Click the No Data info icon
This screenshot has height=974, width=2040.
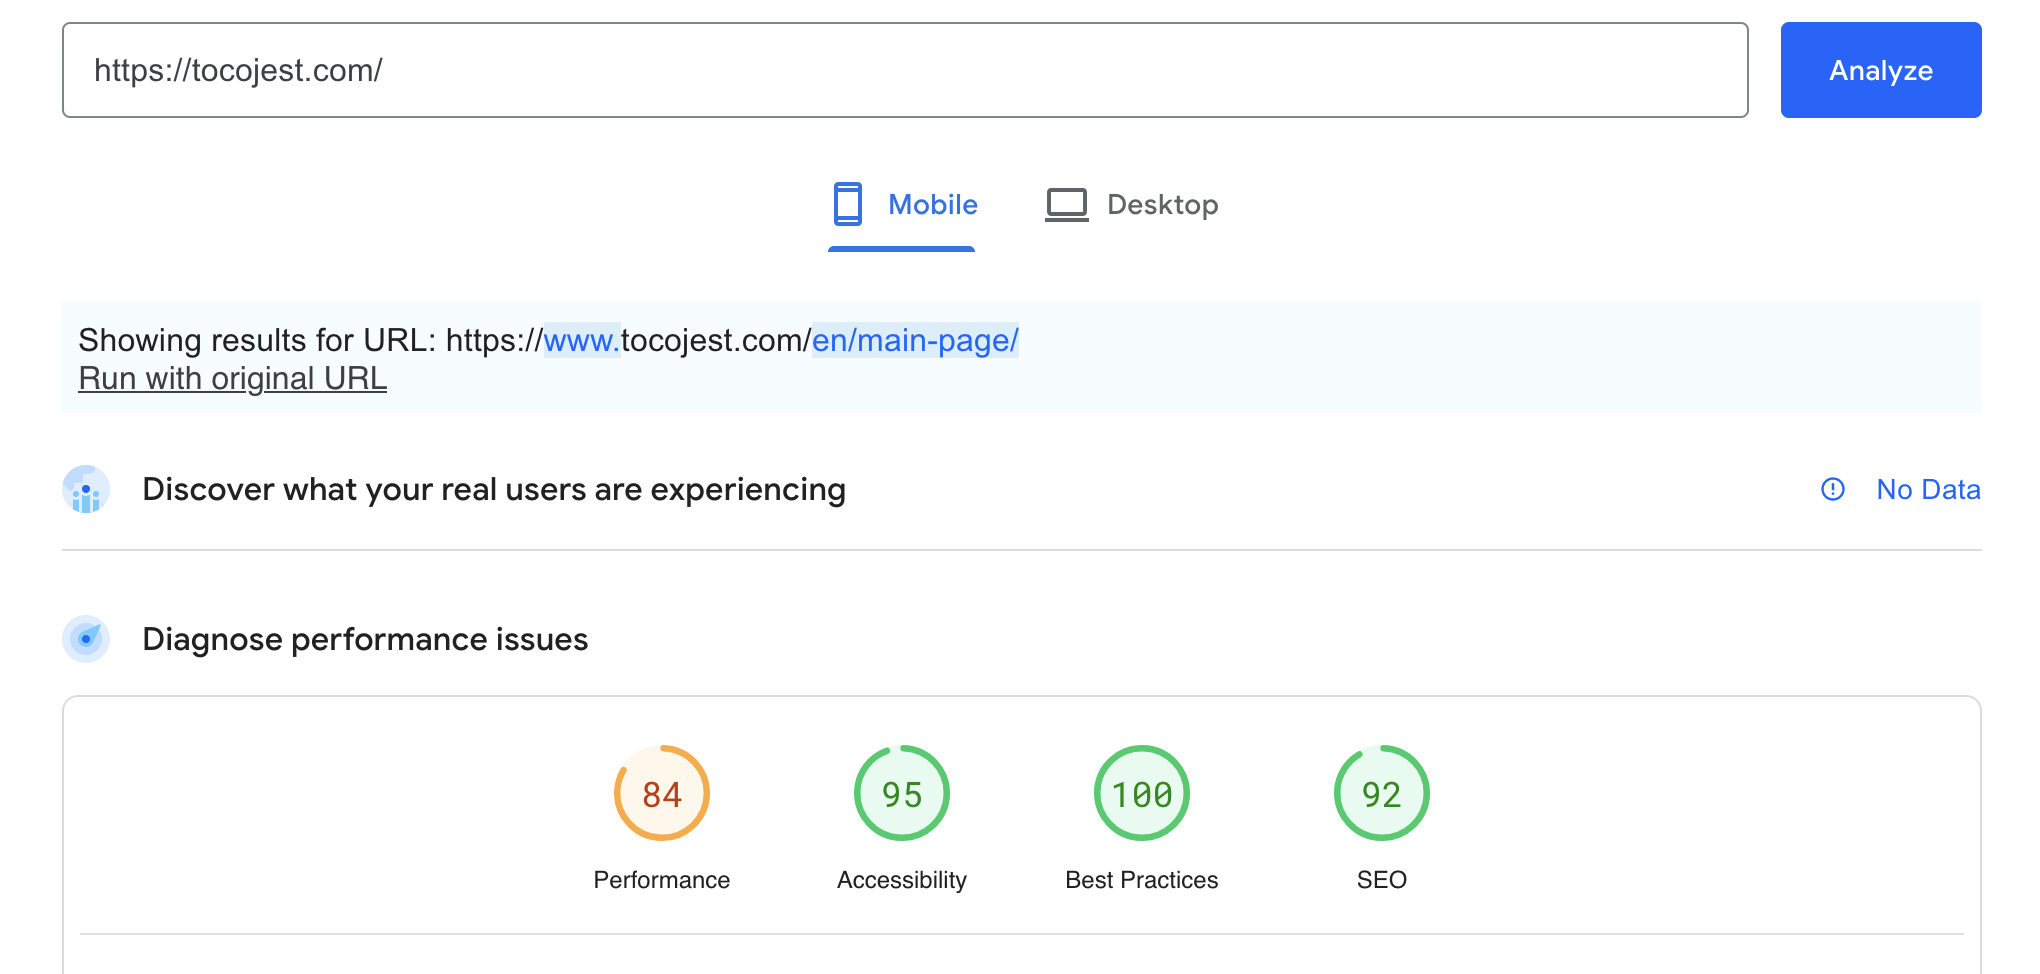click(x=1833, y=489)
